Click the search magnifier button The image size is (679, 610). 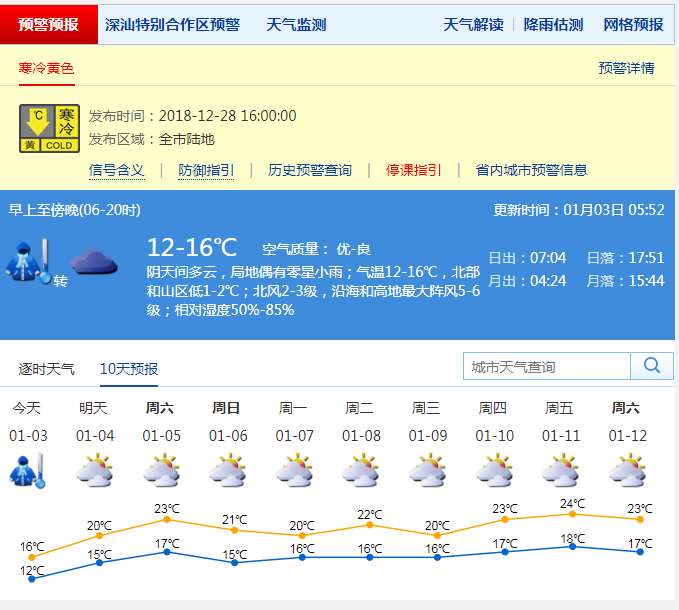[652, 367]
